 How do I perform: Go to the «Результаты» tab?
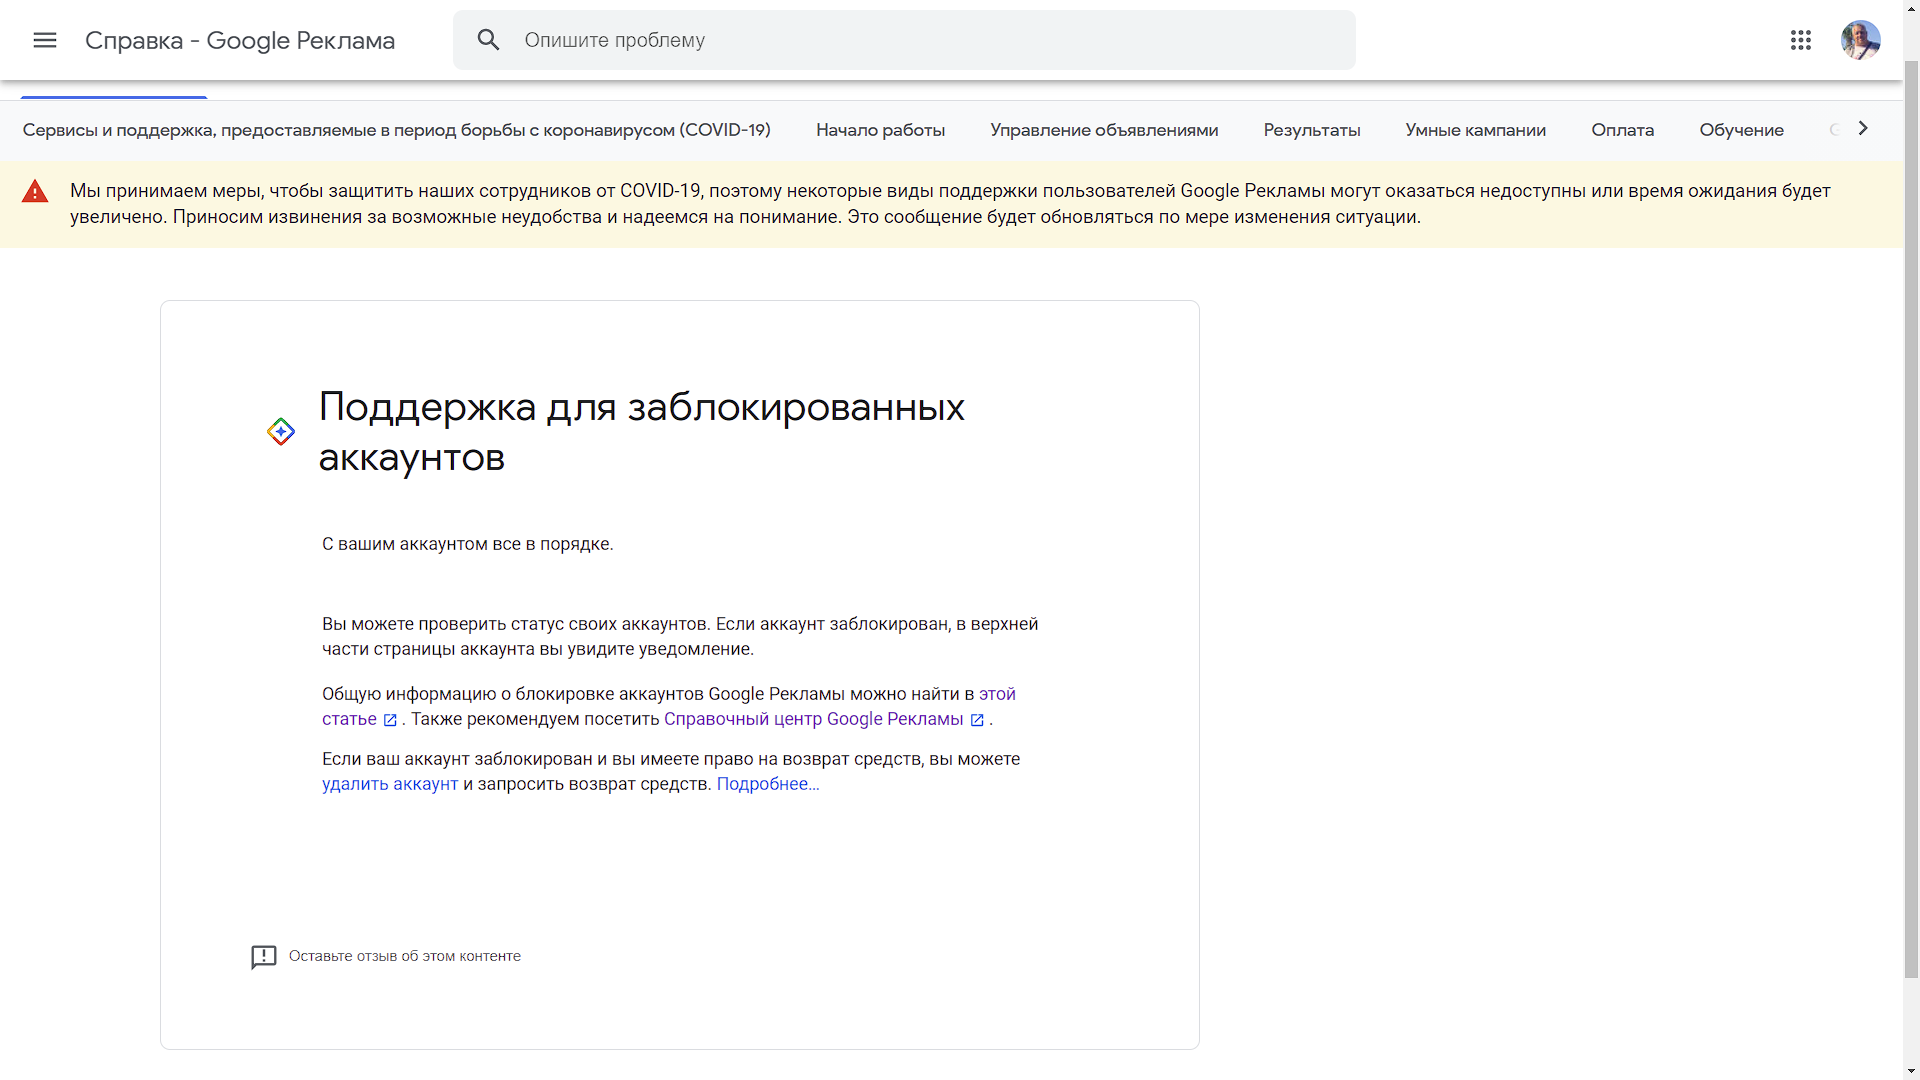1312,130
